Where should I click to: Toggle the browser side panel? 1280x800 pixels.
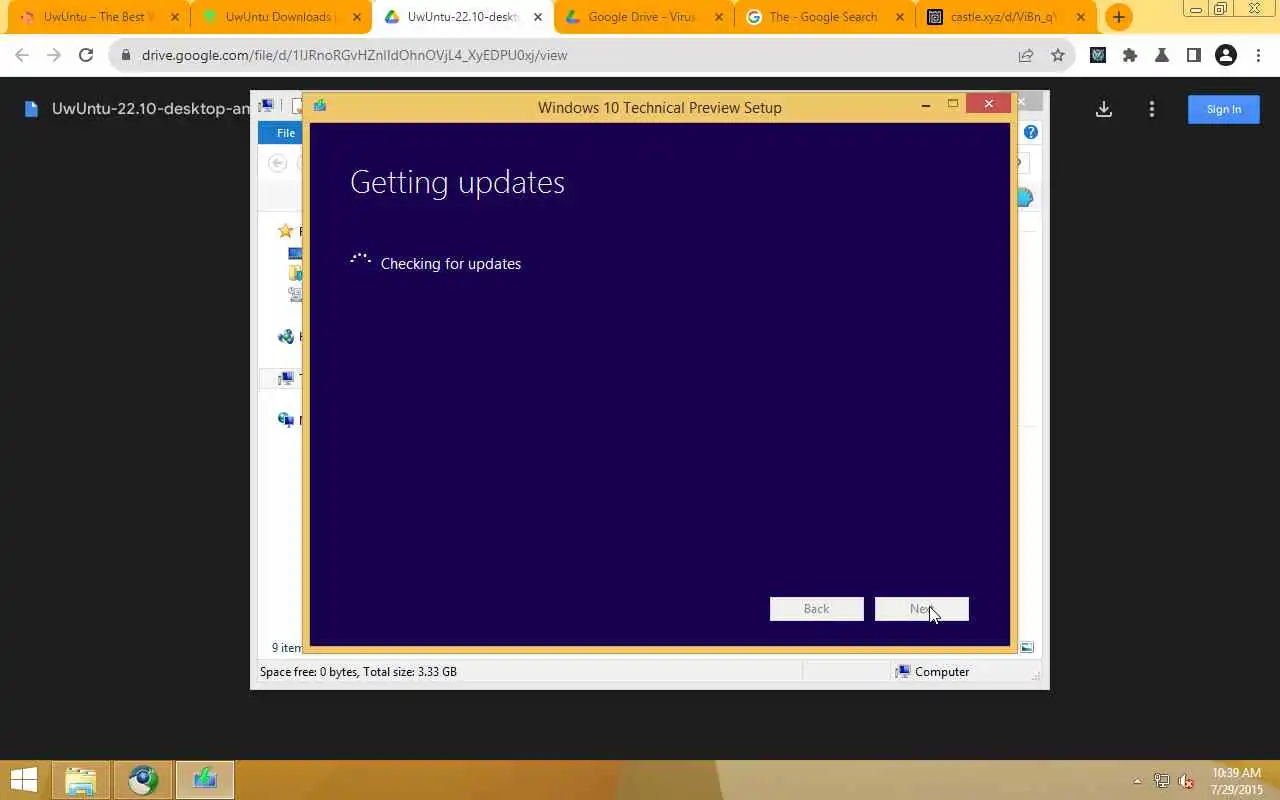1194,55
